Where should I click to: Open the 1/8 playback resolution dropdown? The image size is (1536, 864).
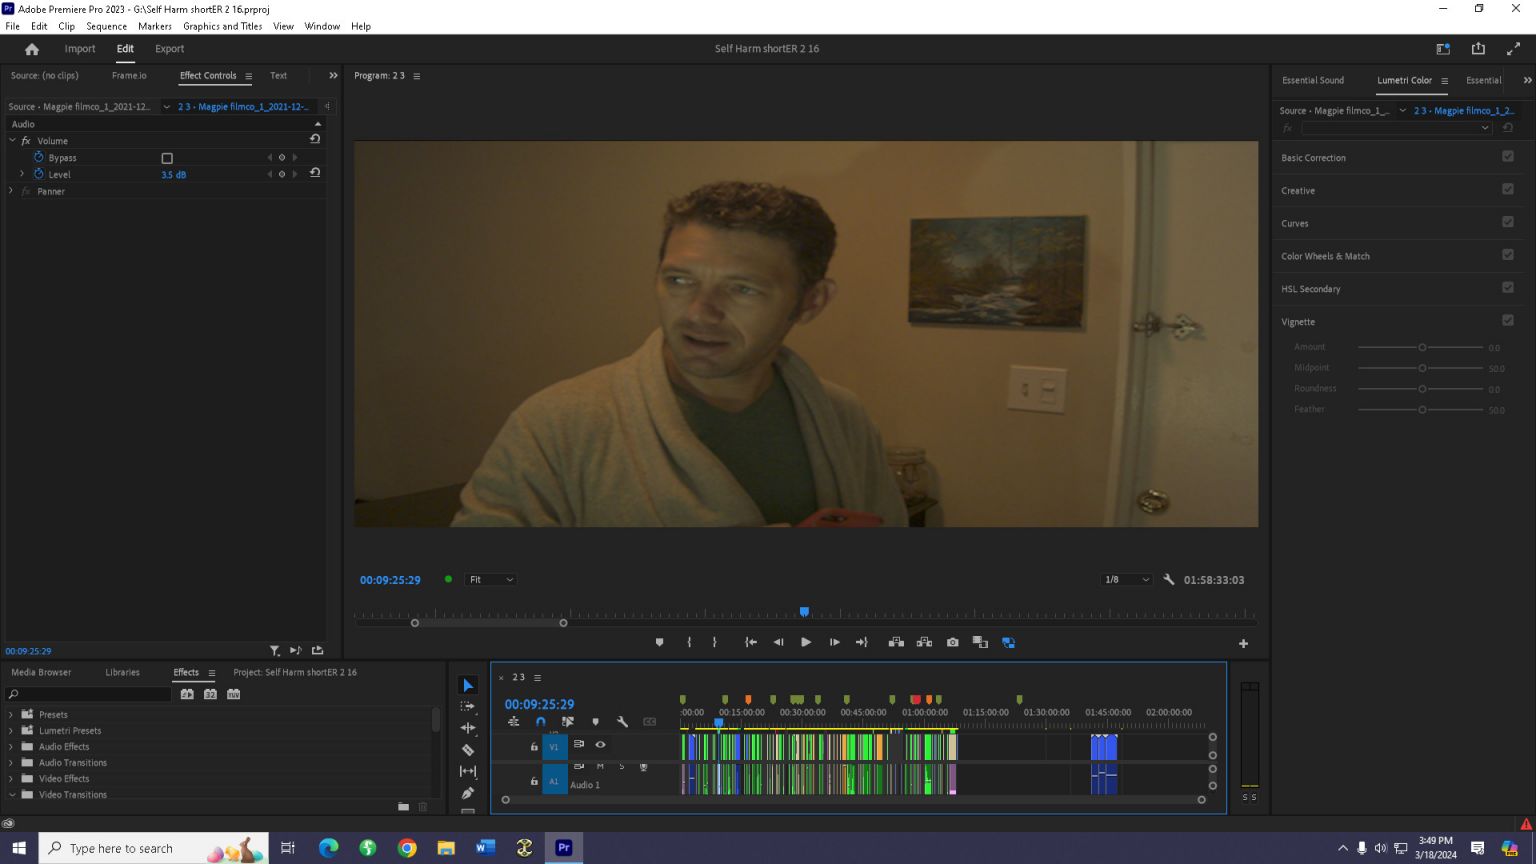(x=1125, y=580)
